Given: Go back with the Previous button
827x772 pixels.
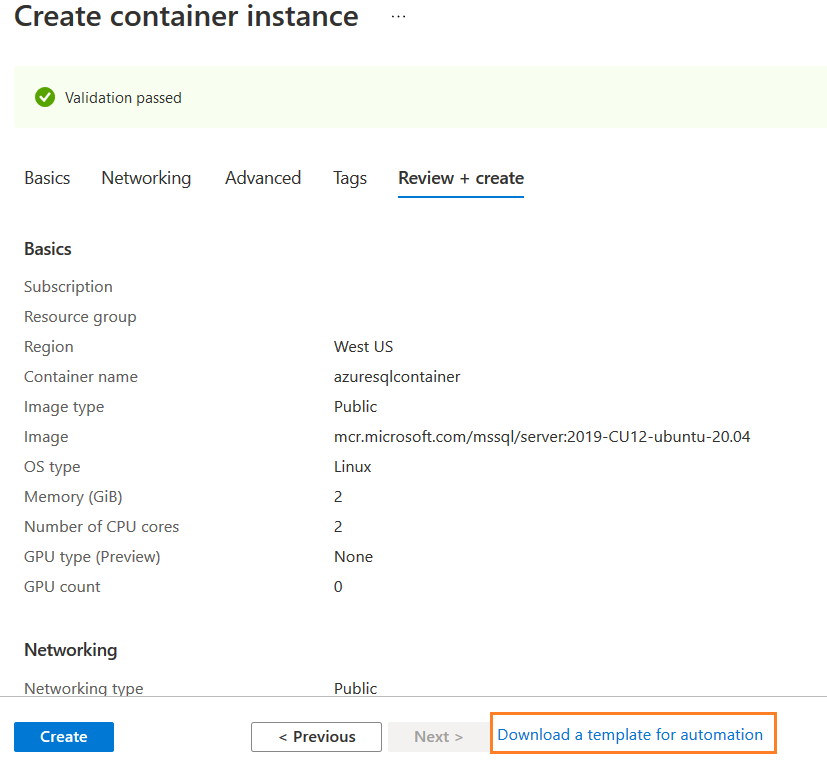Looking at the screenshot, I should (x=316, y=737).
